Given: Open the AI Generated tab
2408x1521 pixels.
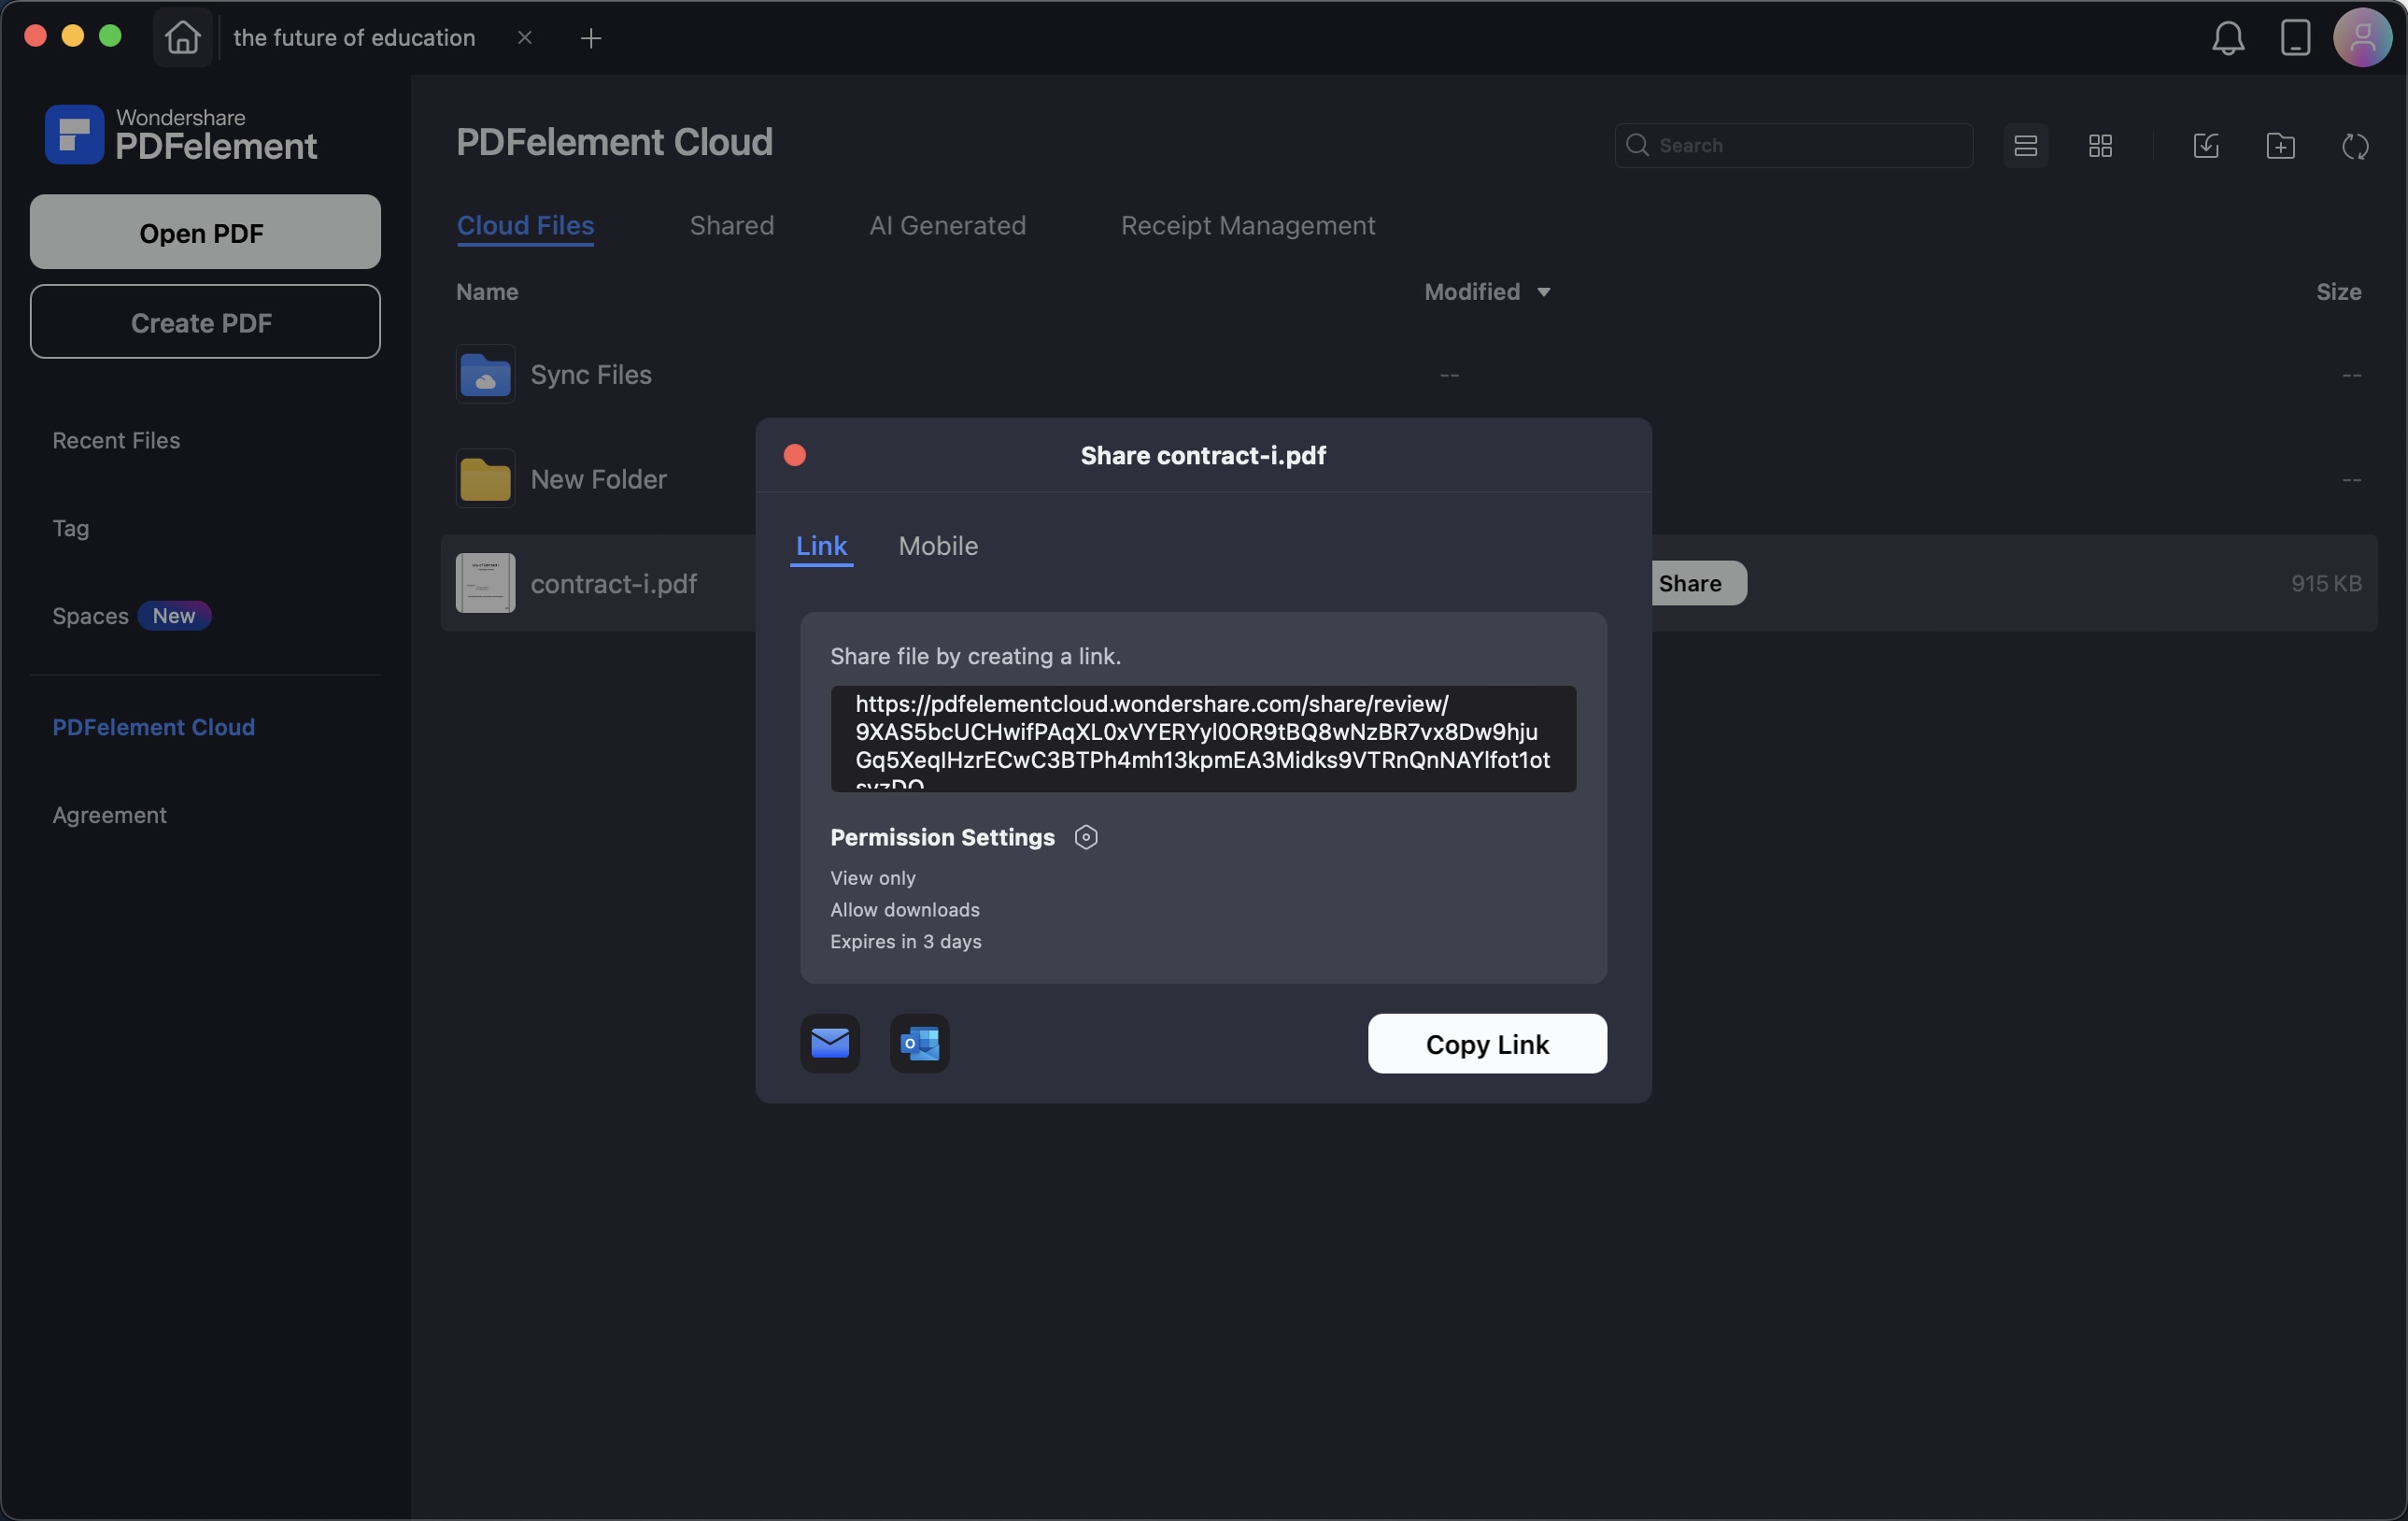Looking at the screenshot, I should [947, 226].
